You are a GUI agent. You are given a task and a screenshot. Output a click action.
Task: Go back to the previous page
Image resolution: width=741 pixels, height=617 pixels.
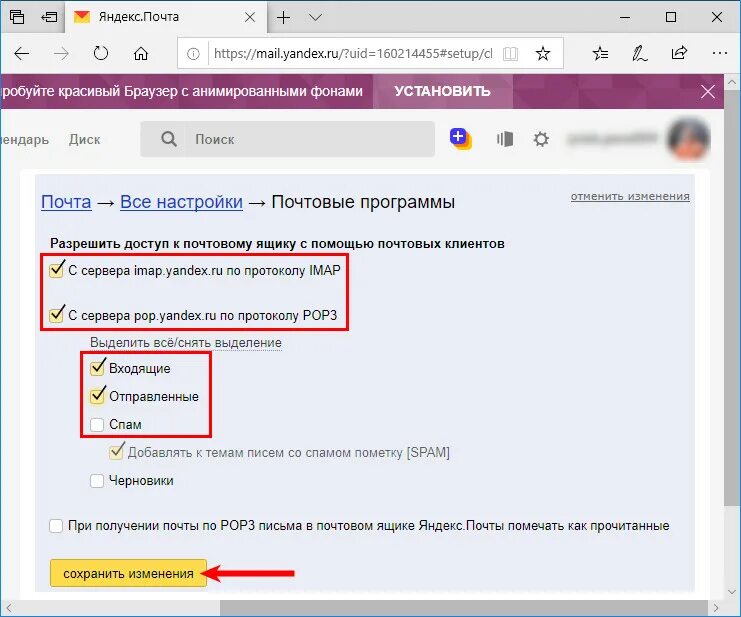point(22,53)
